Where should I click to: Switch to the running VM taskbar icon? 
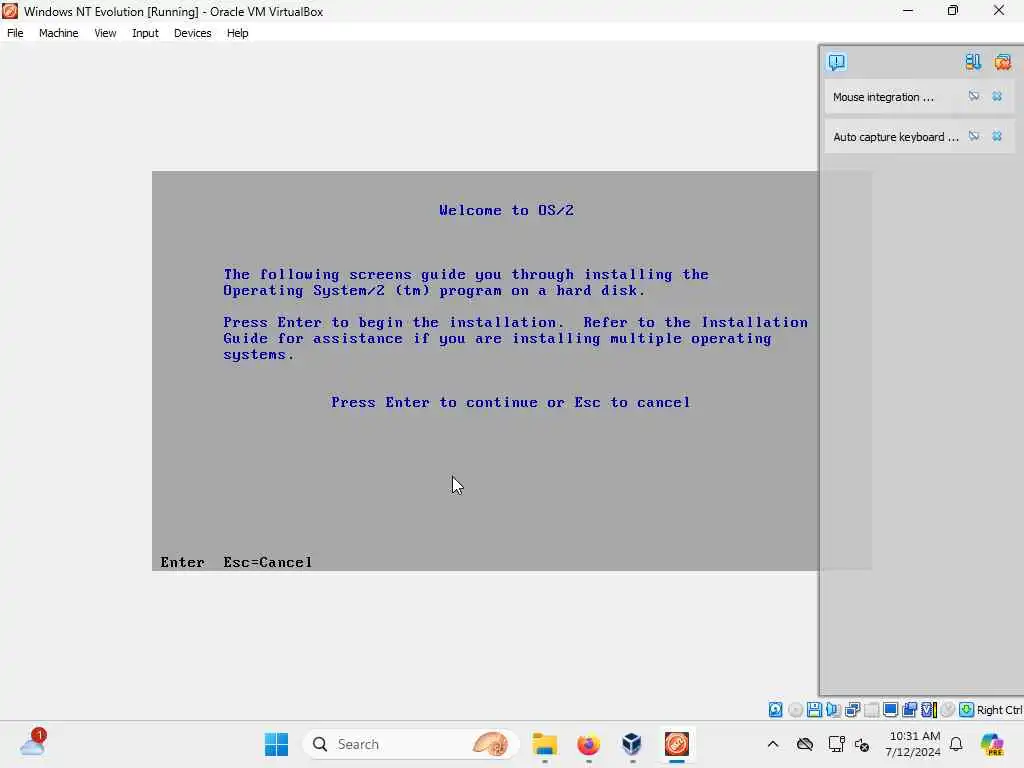click(677, 744)
